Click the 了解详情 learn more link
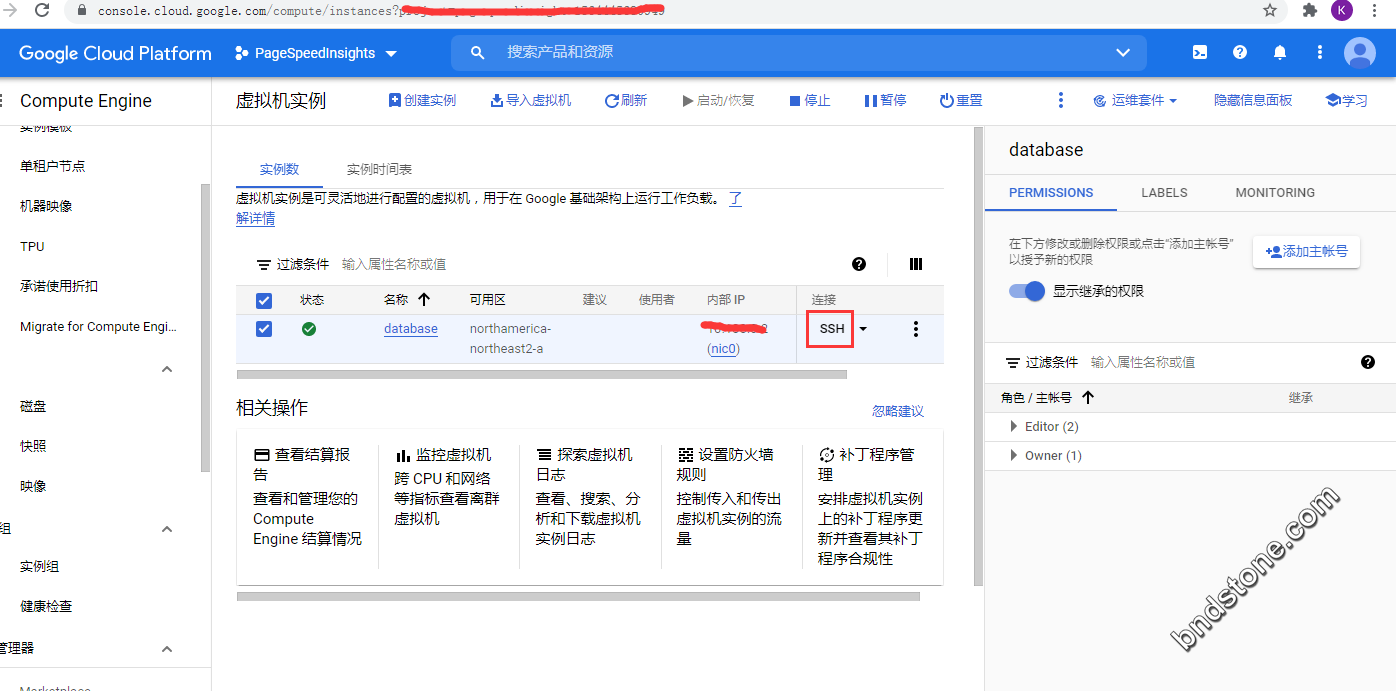 489,208
